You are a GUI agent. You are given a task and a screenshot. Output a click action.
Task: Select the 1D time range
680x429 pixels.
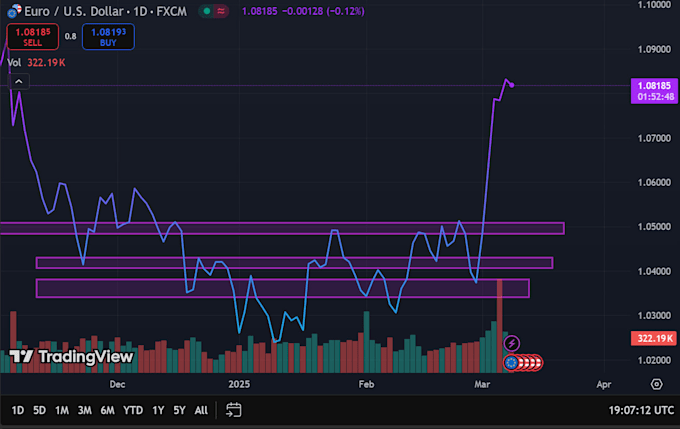click(x=17, y=410)
